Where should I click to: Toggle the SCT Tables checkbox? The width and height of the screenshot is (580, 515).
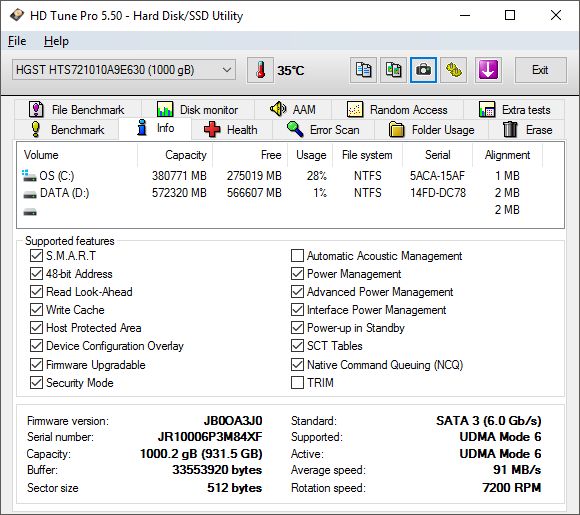tap(297, 346)
